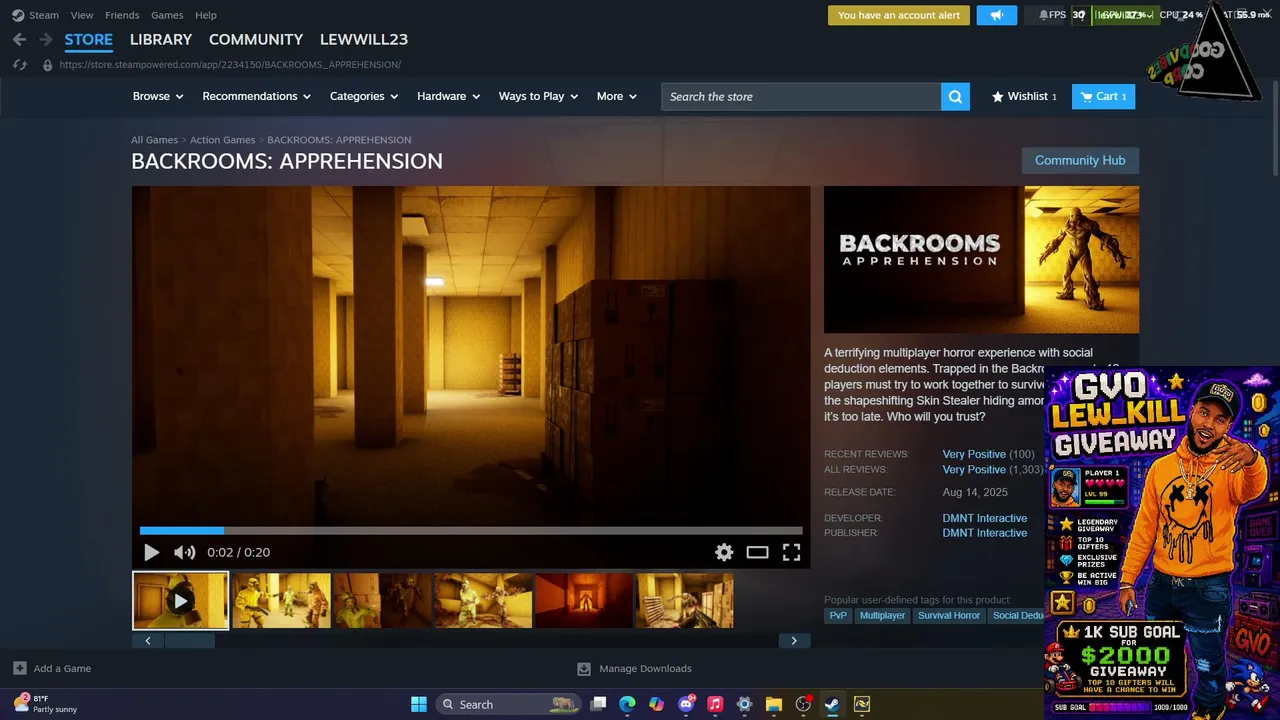Screen dimensions: 1280x720
Task: Follow the Action Games breadcrumb
Action: pos(223,140)
